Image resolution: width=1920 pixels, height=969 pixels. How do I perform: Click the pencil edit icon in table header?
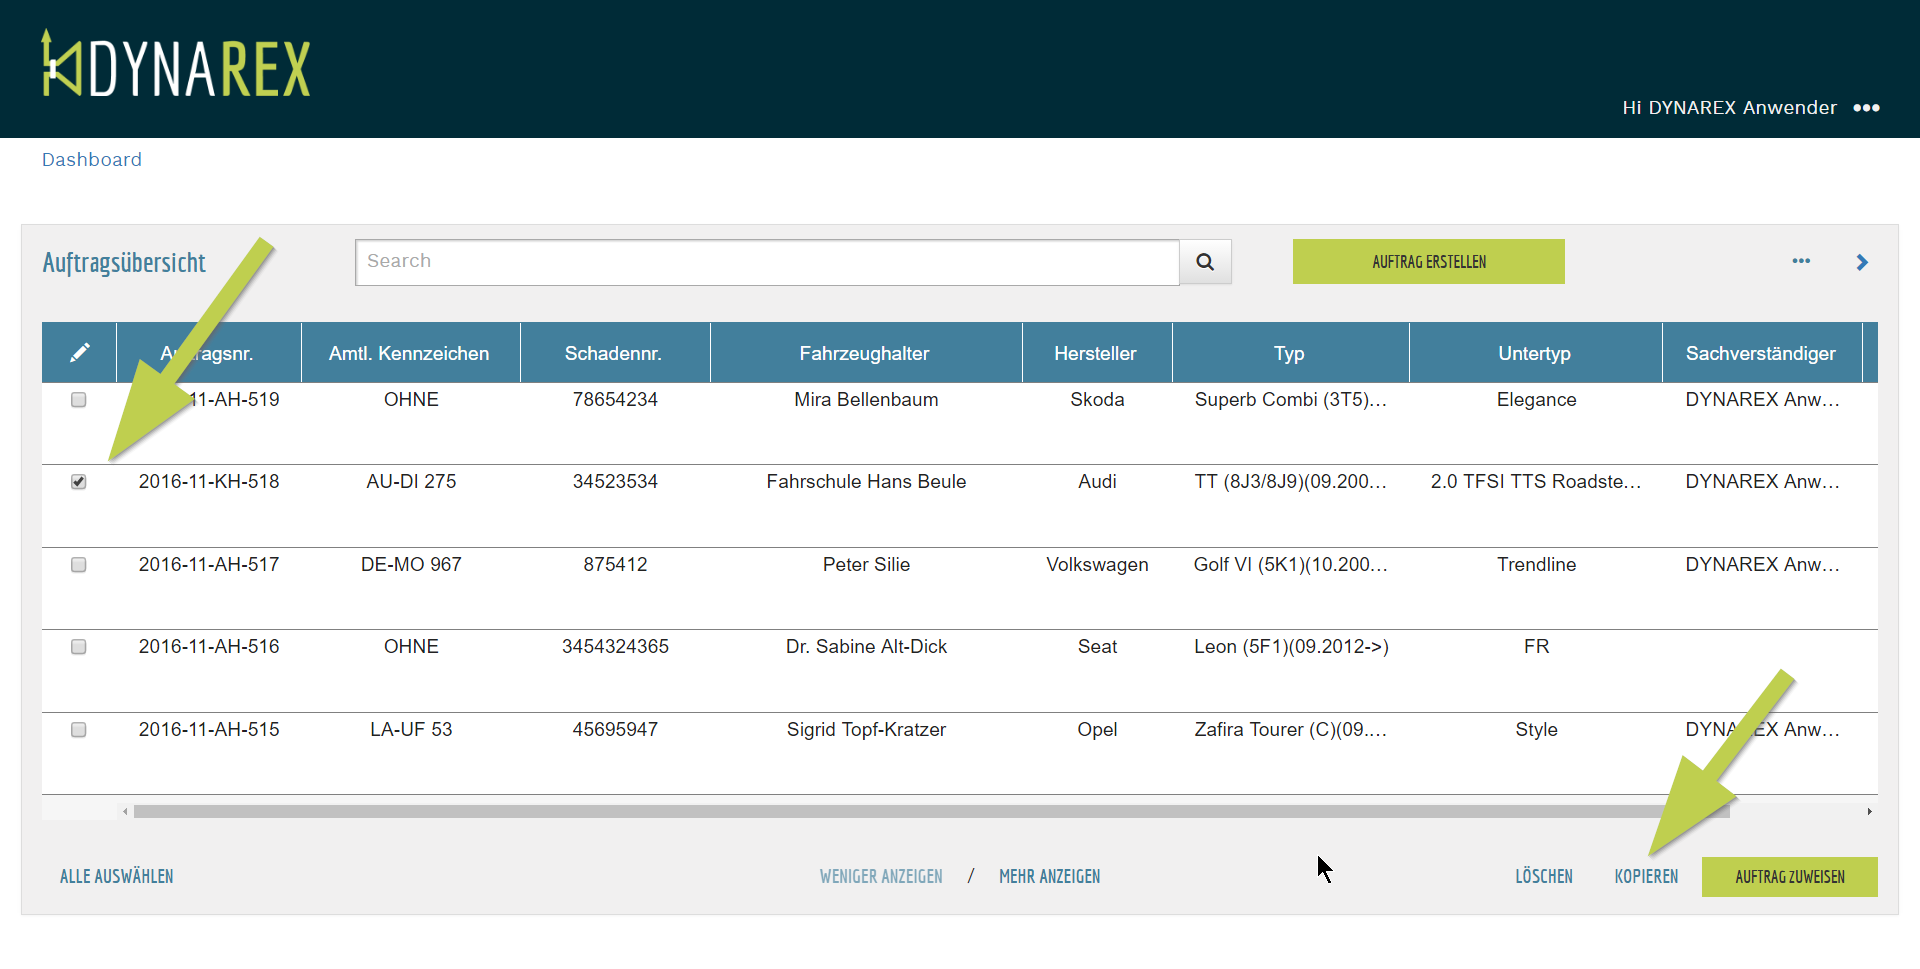79,353
